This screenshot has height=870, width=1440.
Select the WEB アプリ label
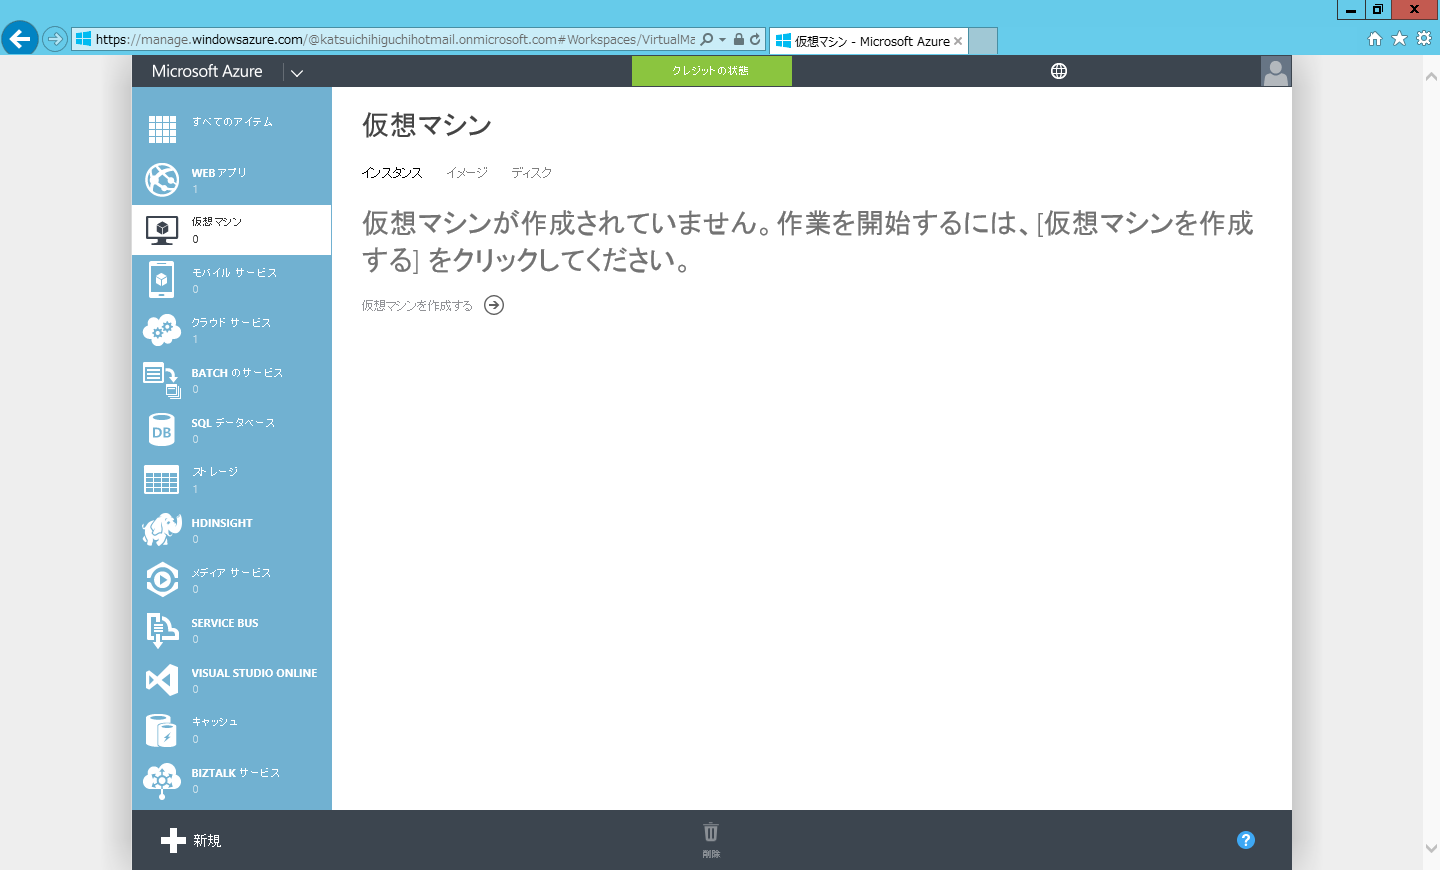click(x=219, y=173)
